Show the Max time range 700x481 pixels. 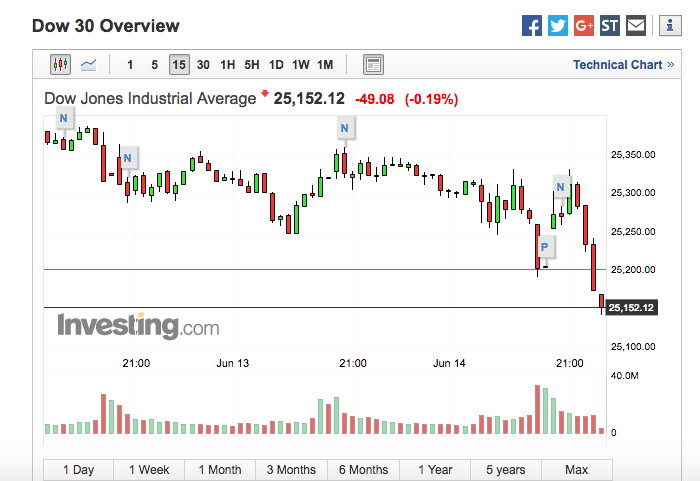click(576, 470)
